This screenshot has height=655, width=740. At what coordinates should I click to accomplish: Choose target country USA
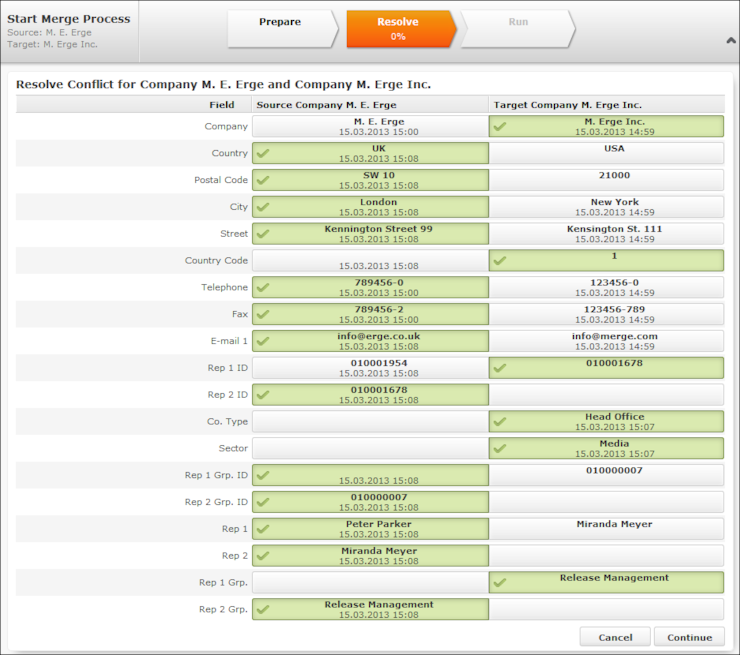pos(606,153)
